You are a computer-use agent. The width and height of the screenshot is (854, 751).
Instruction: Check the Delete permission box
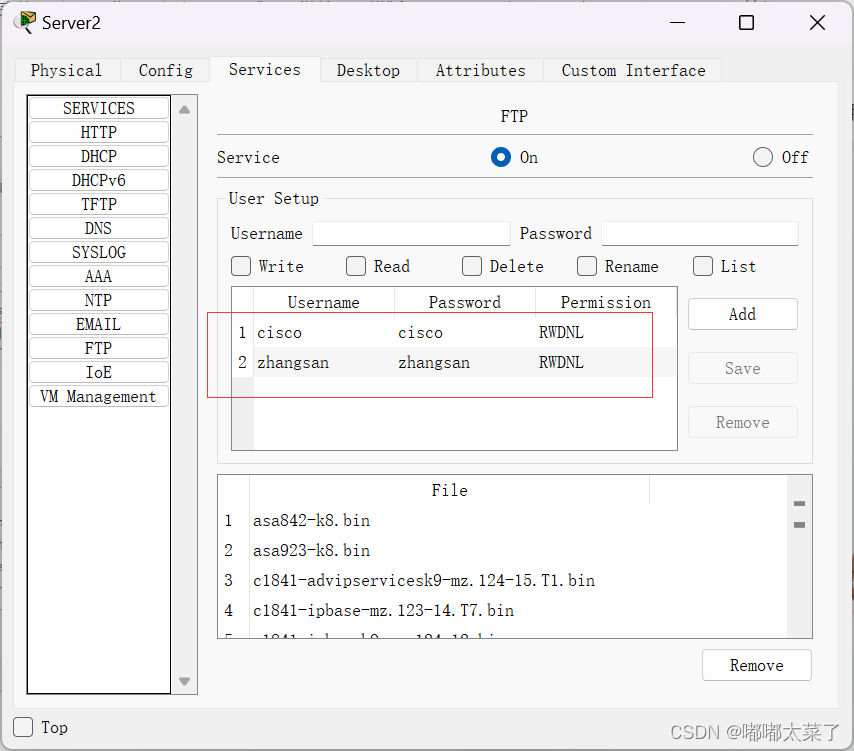pos(472,266)
